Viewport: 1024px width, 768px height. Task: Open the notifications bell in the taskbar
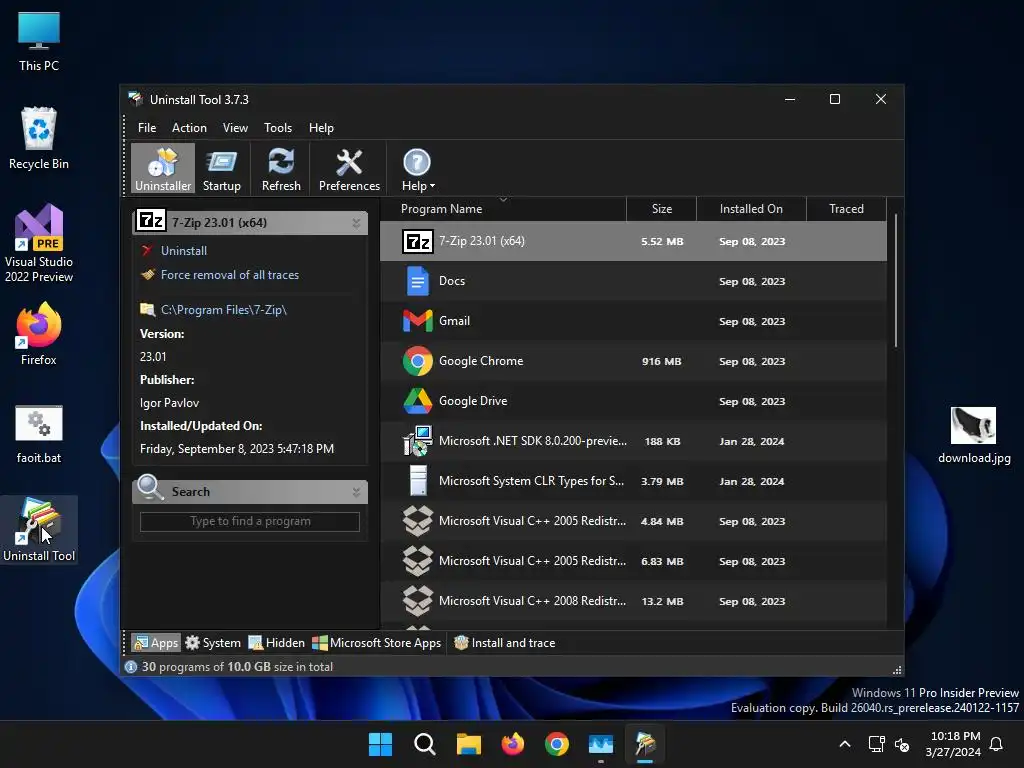pyautogui.click(x=996, y=744)
